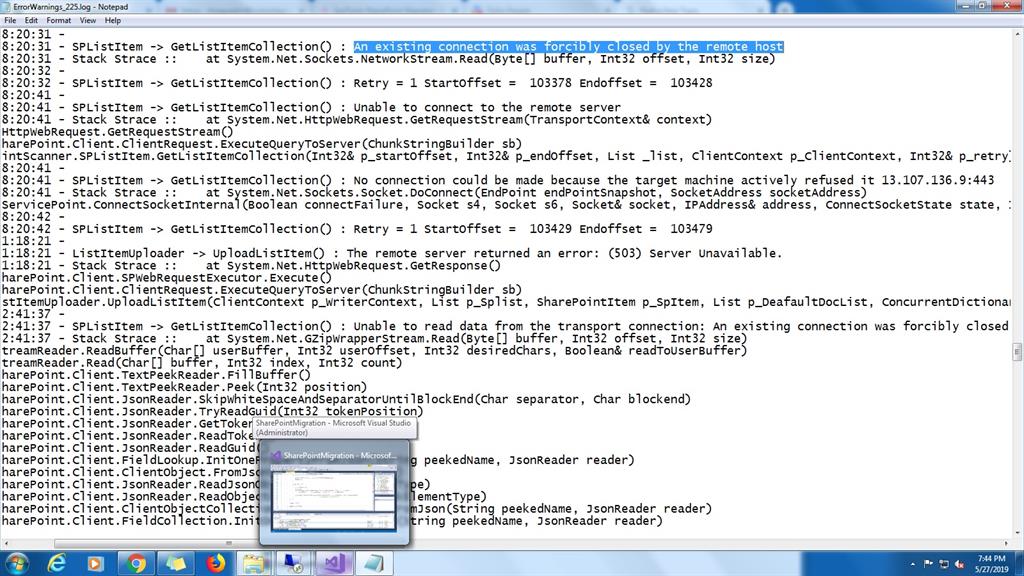Click the 'SPWebRequestExecutor.Execute()' line

coord(167,278)
